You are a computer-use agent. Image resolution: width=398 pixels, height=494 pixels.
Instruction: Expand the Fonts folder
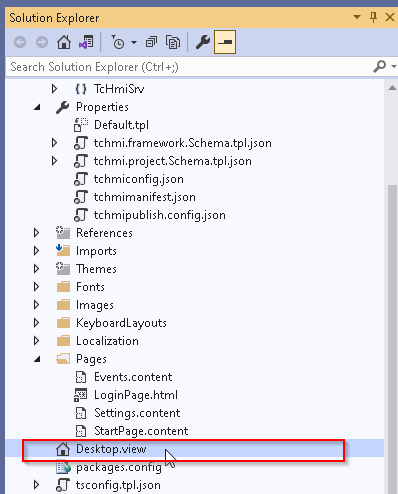click(x=36, y=287)
